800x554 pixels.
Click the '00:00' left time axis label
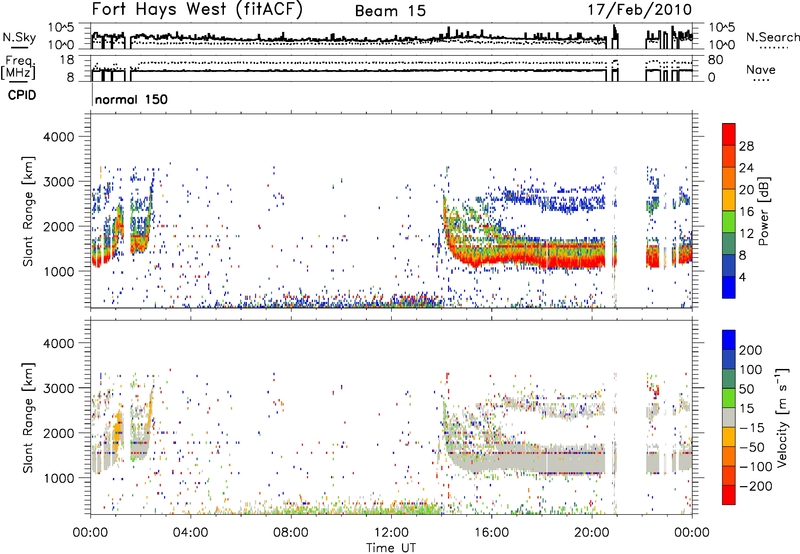pos(91,533)
